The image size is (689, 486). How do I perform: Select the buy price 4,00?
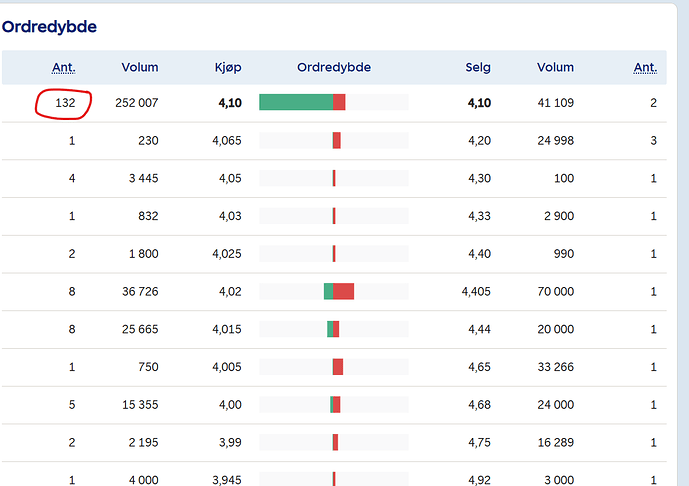pos(229,404)
